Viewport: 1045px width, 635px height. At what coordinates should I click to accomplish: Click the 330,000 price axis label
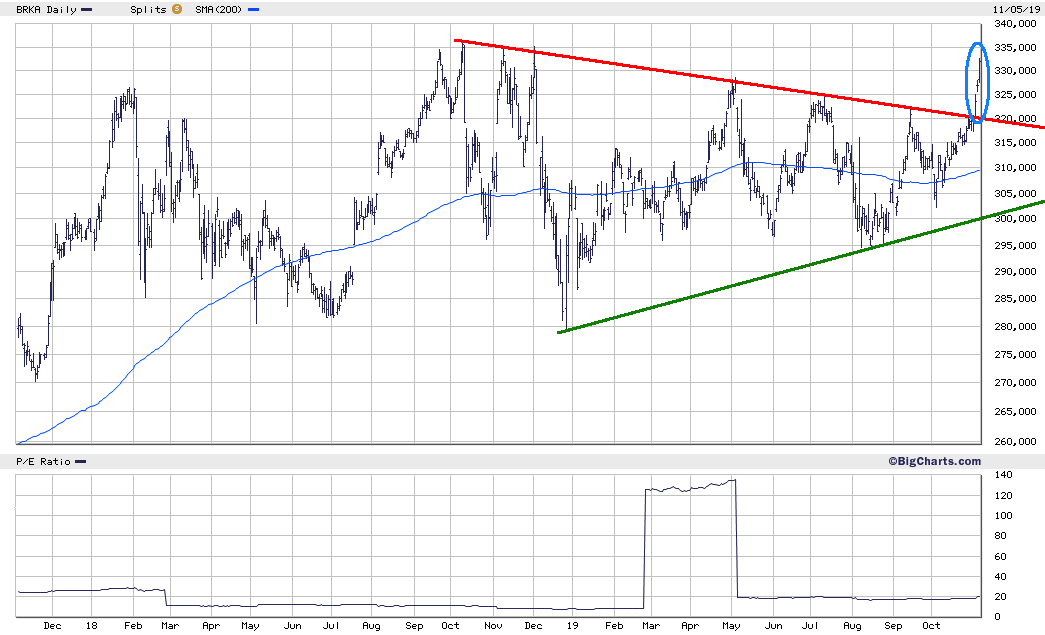[1016, 71]
